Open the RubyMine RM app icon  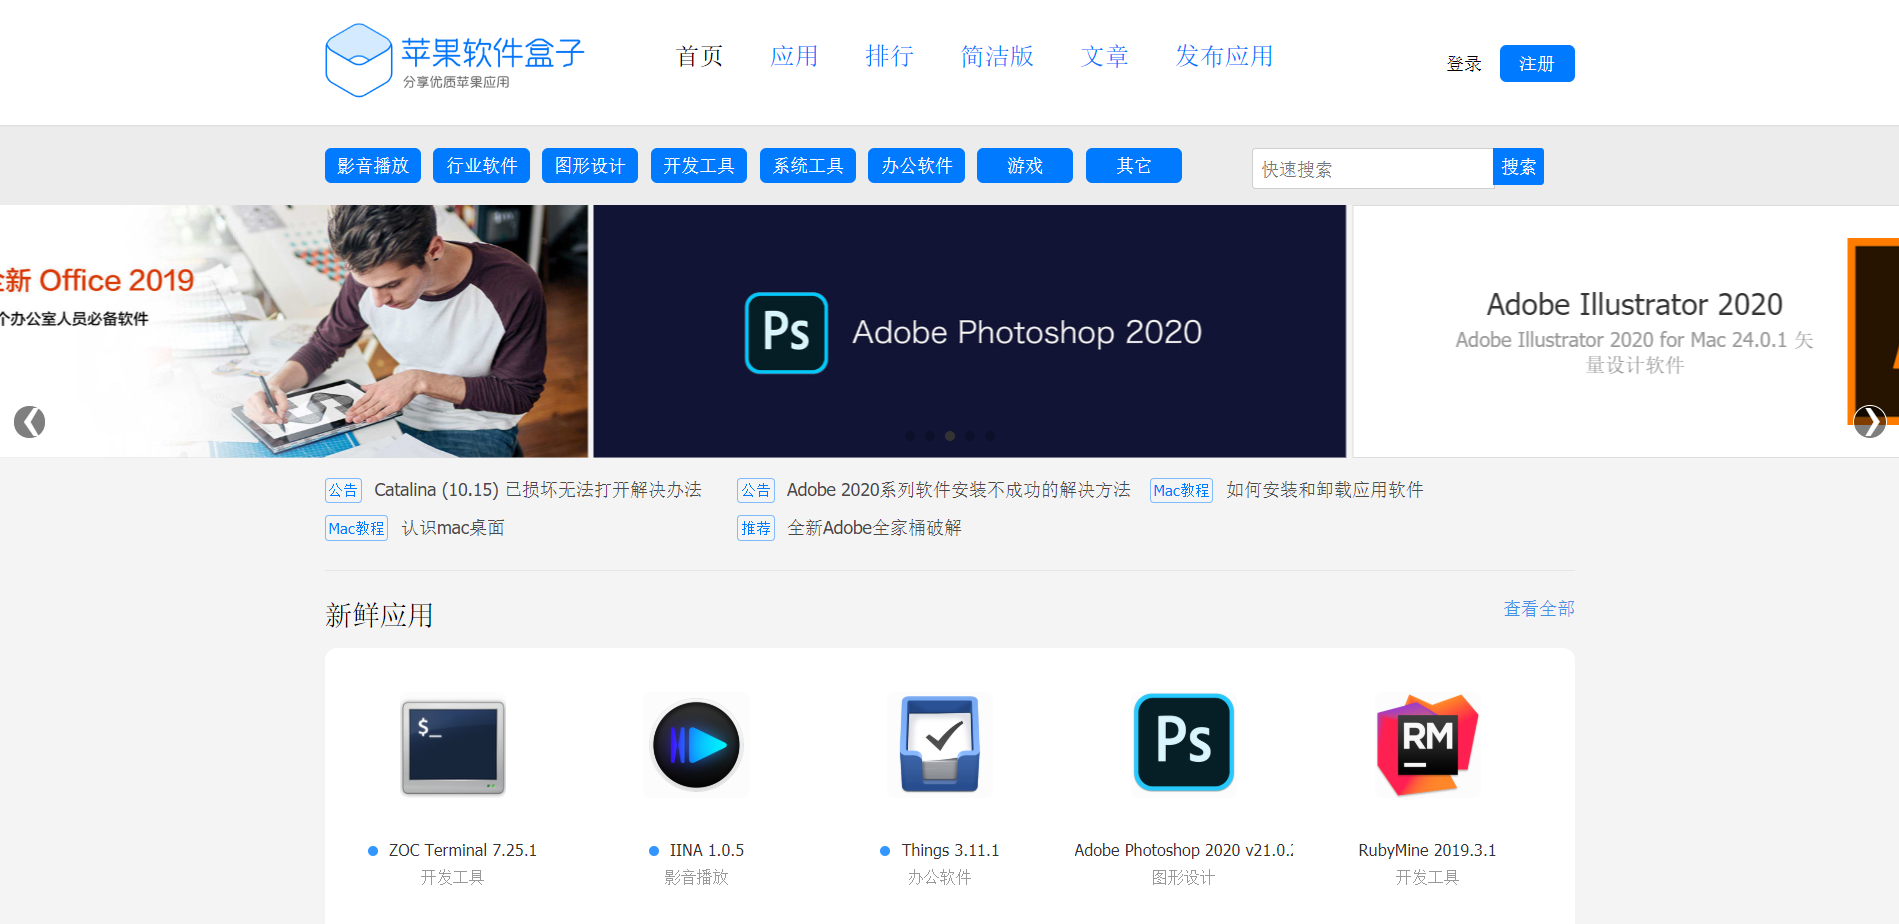coord(1427,744)
